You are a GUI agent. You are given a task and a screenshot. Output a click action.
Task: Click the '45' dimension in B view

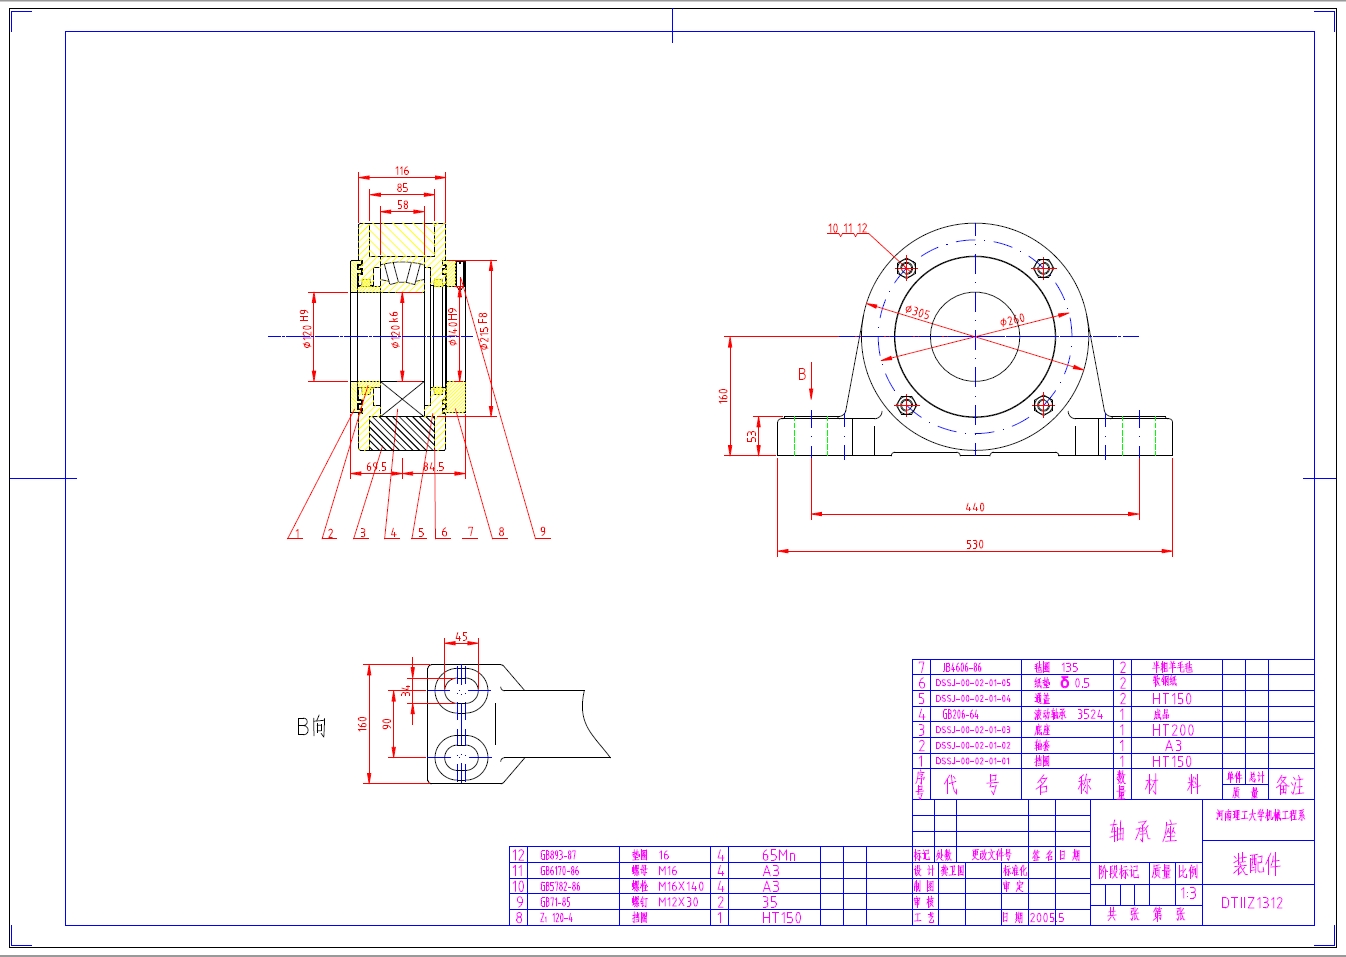pyautogui.click(x=461, y=636)
